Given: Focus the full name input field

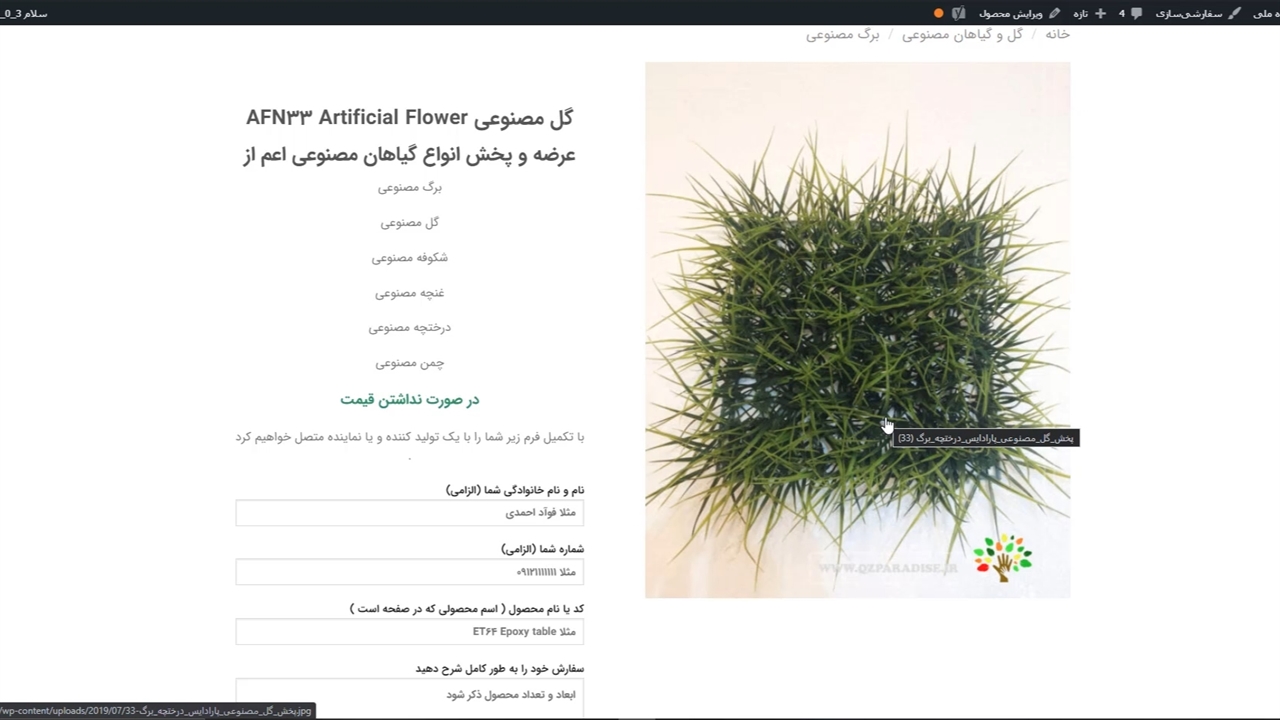Looking at the screenshot, I should tap(409, 513).
